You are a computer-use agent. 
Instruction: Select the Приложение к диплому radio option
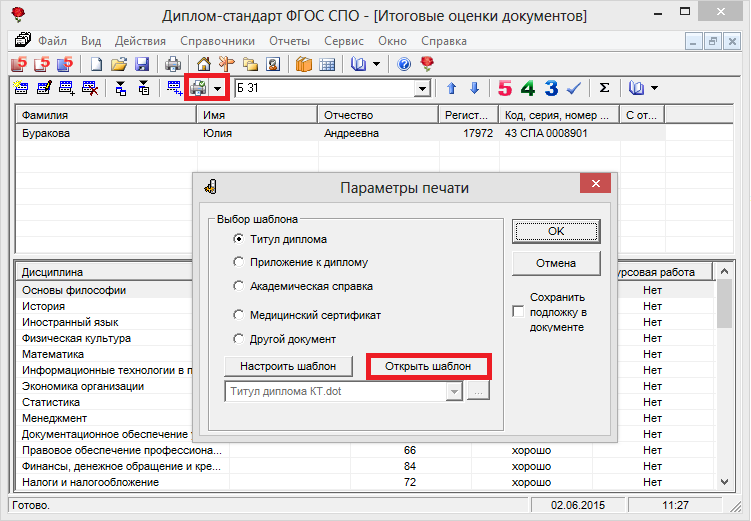238,262
